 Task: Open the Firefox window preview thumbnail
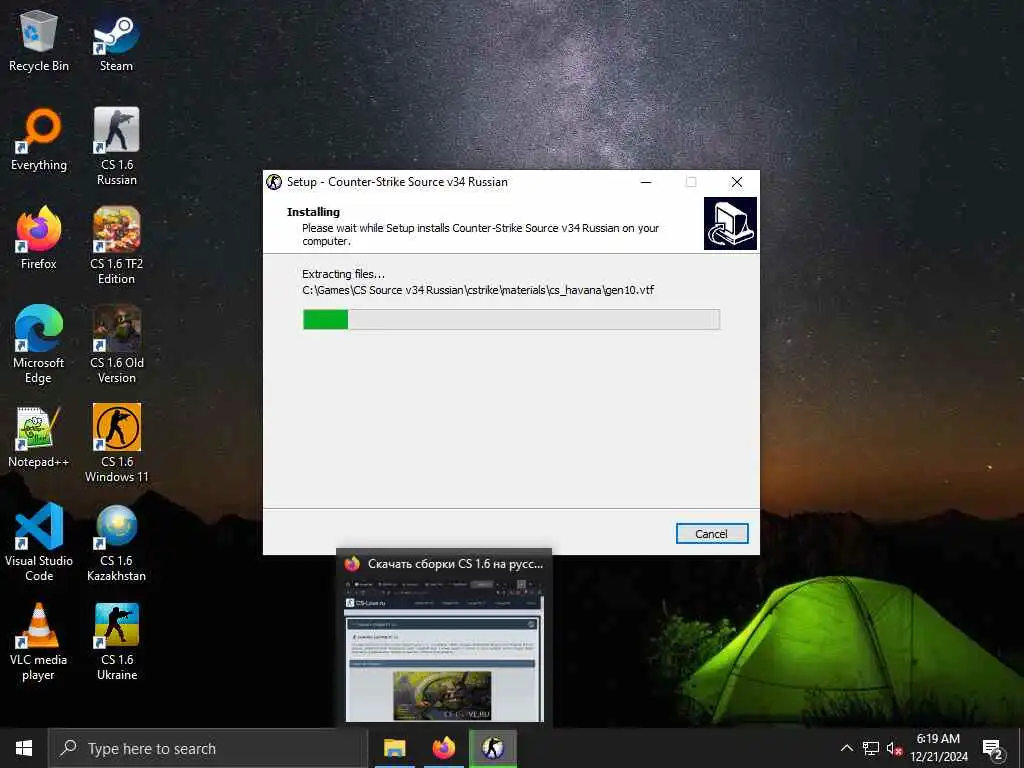(444, 650)
